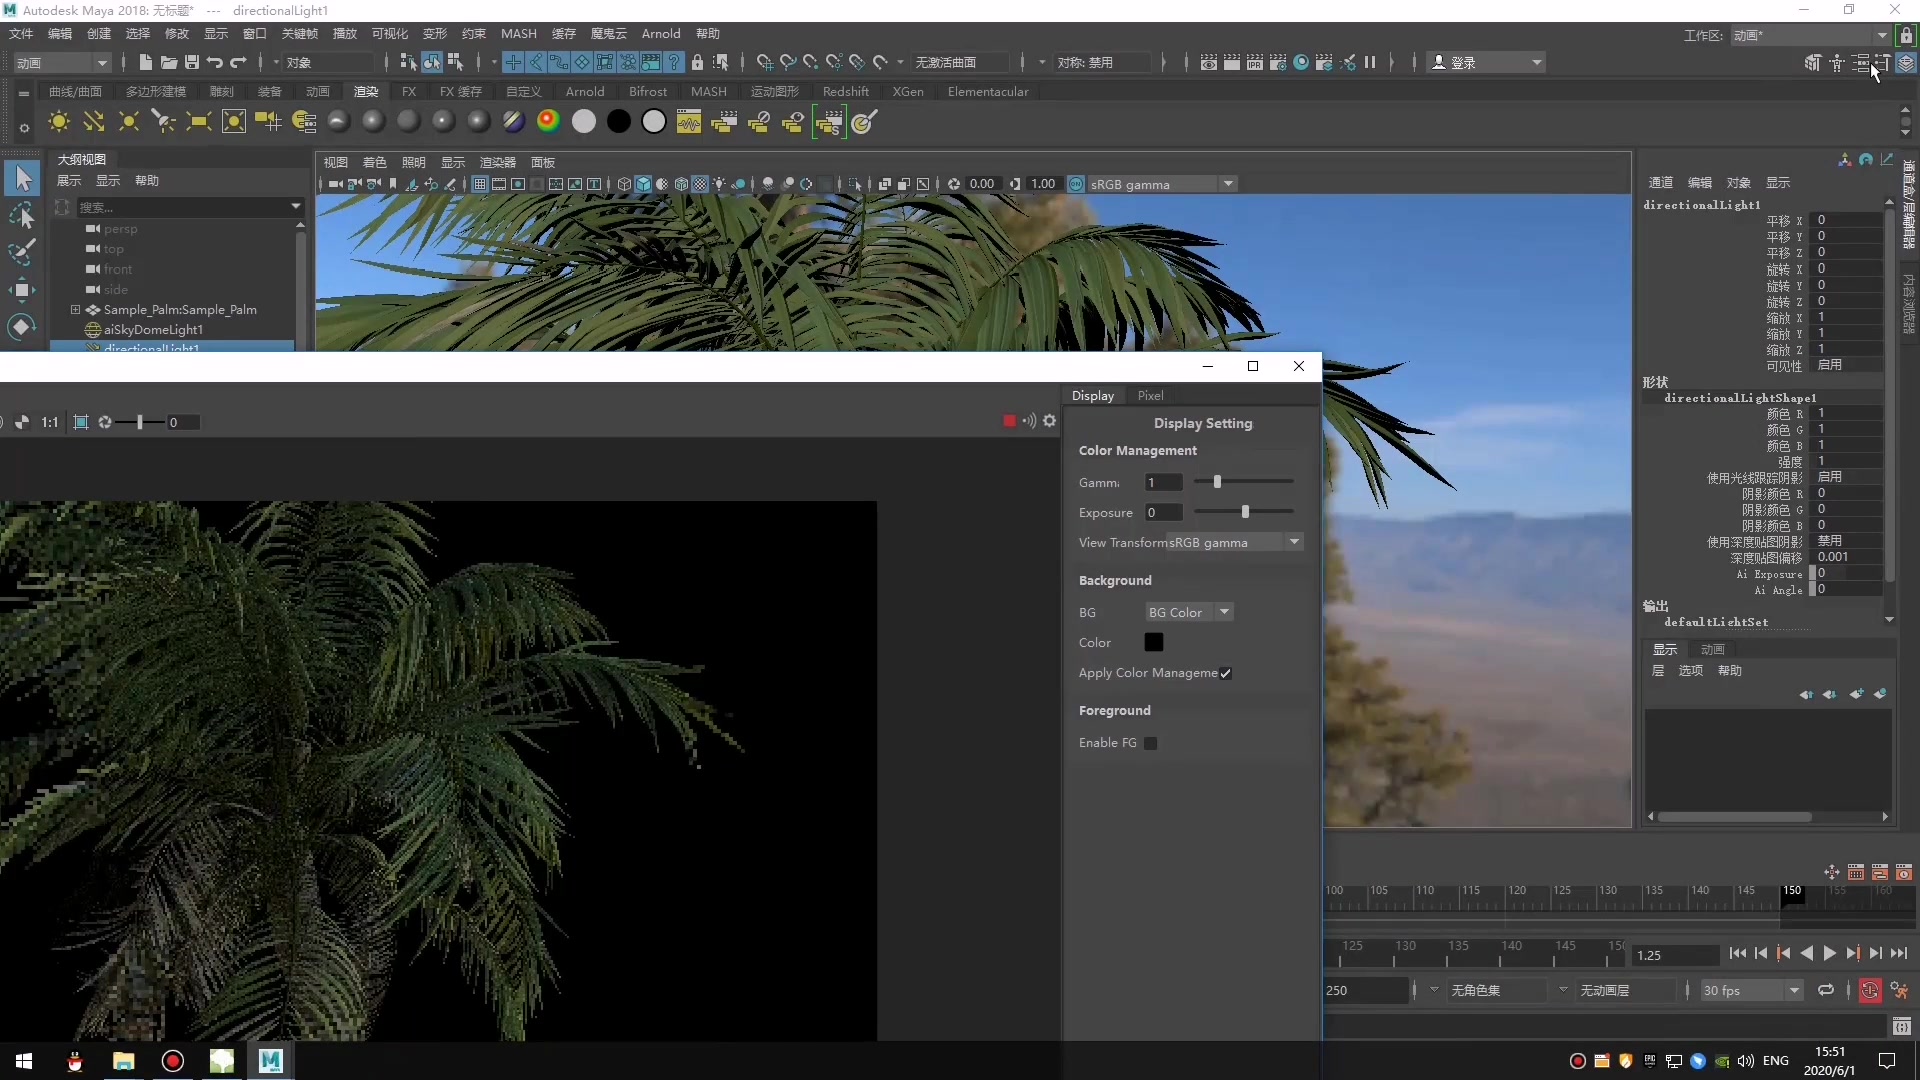Image resolution: width=1920 pixels, height=1080 pixels.
Task: Expand the Sample_Palm outliner node
Action: click(x=75, y=310)
